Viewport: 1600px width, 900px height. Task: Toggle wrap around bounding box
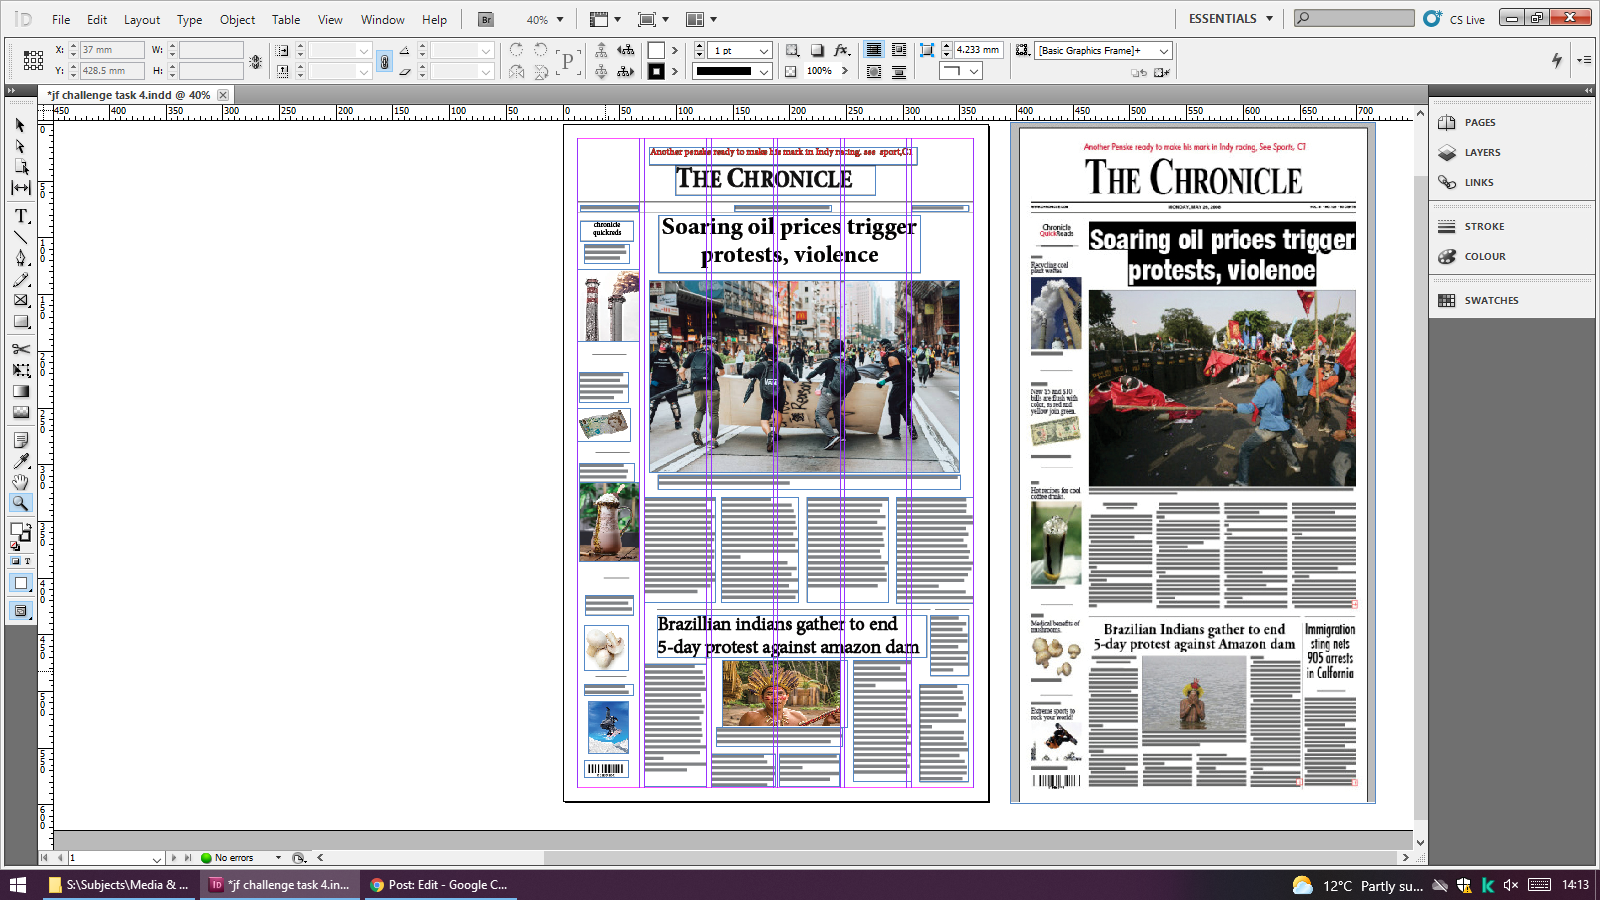[899, 50]
